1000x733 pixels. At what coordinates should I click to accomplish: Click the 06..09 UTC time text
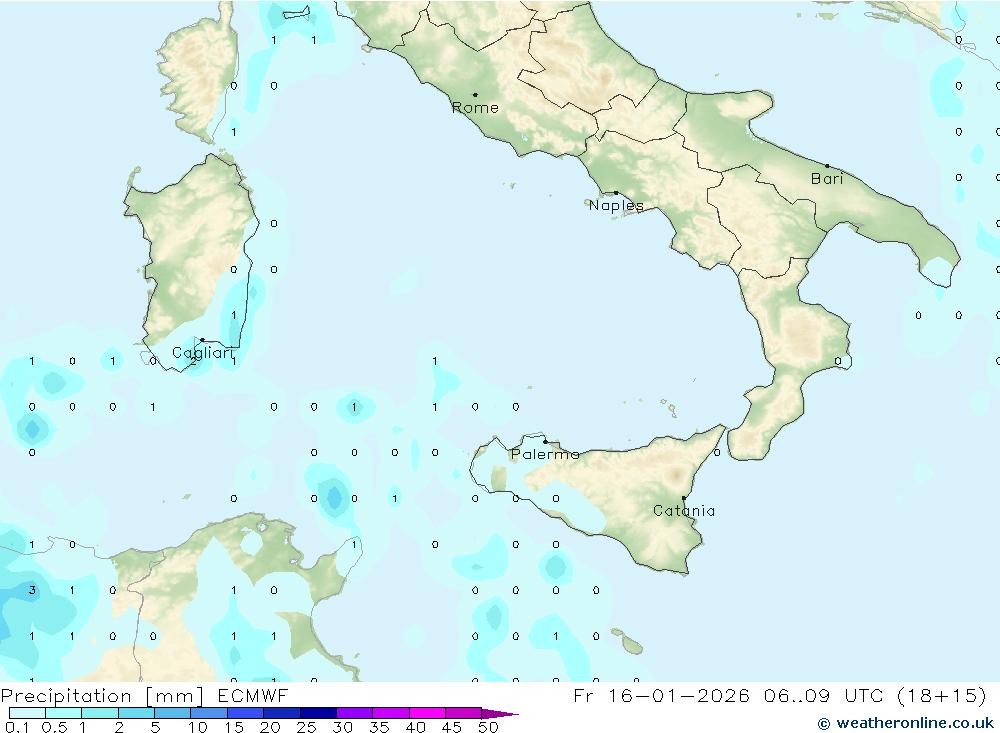click(x=825, y=695)
